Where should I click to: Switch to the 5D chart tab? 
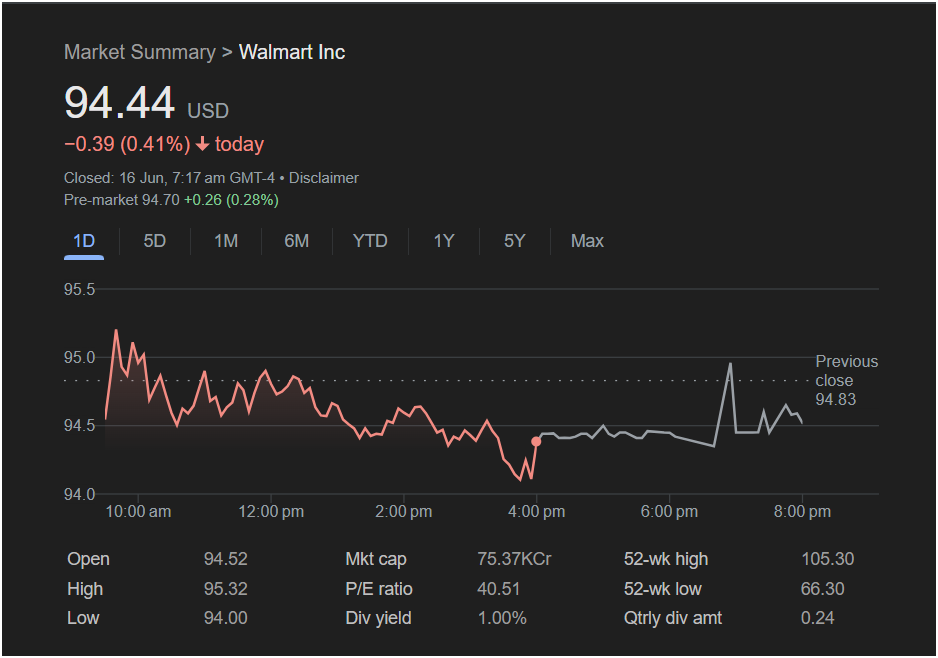click(x=154, y=241)
